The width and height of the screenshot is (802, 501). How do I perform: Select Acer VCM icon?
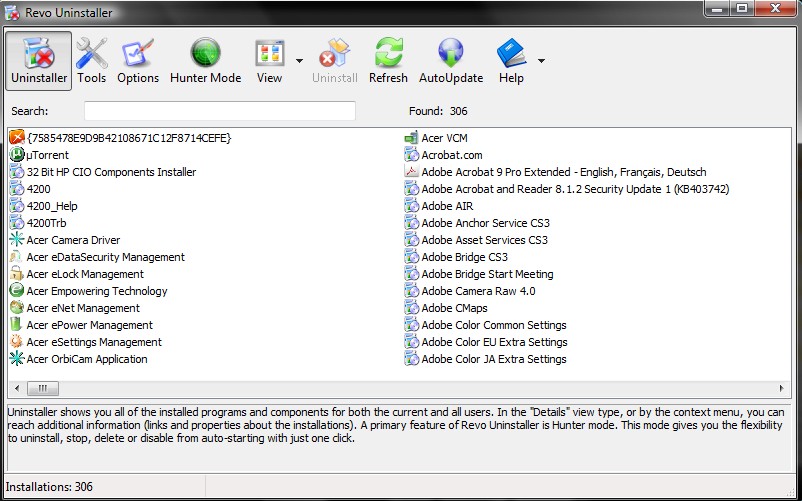point(412,138)
